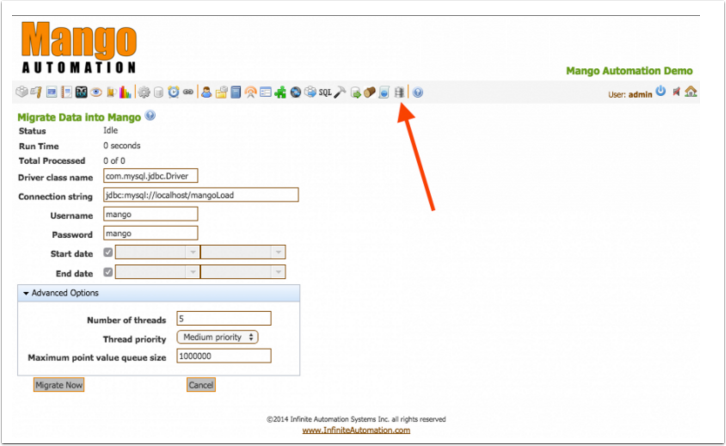
Task: Open the chain link icon
Action: [188, 92]
